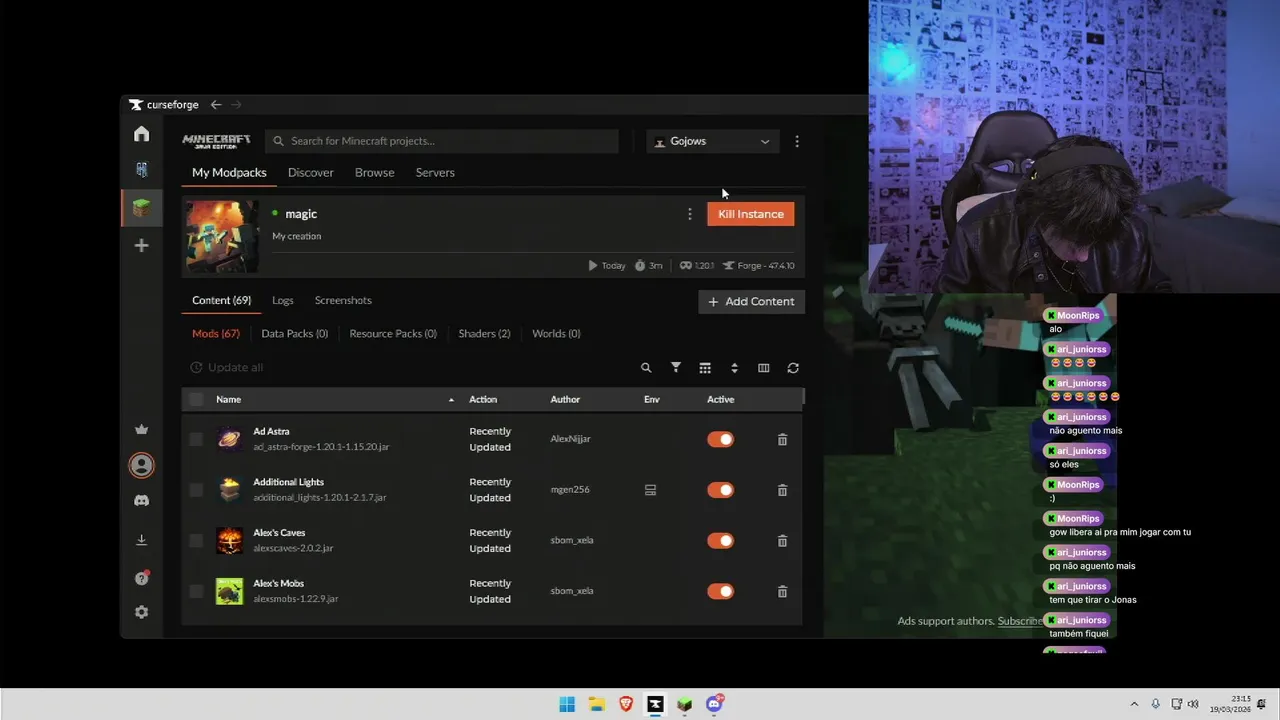Click the up-down sort arrows icon

(x=734, y=368)
